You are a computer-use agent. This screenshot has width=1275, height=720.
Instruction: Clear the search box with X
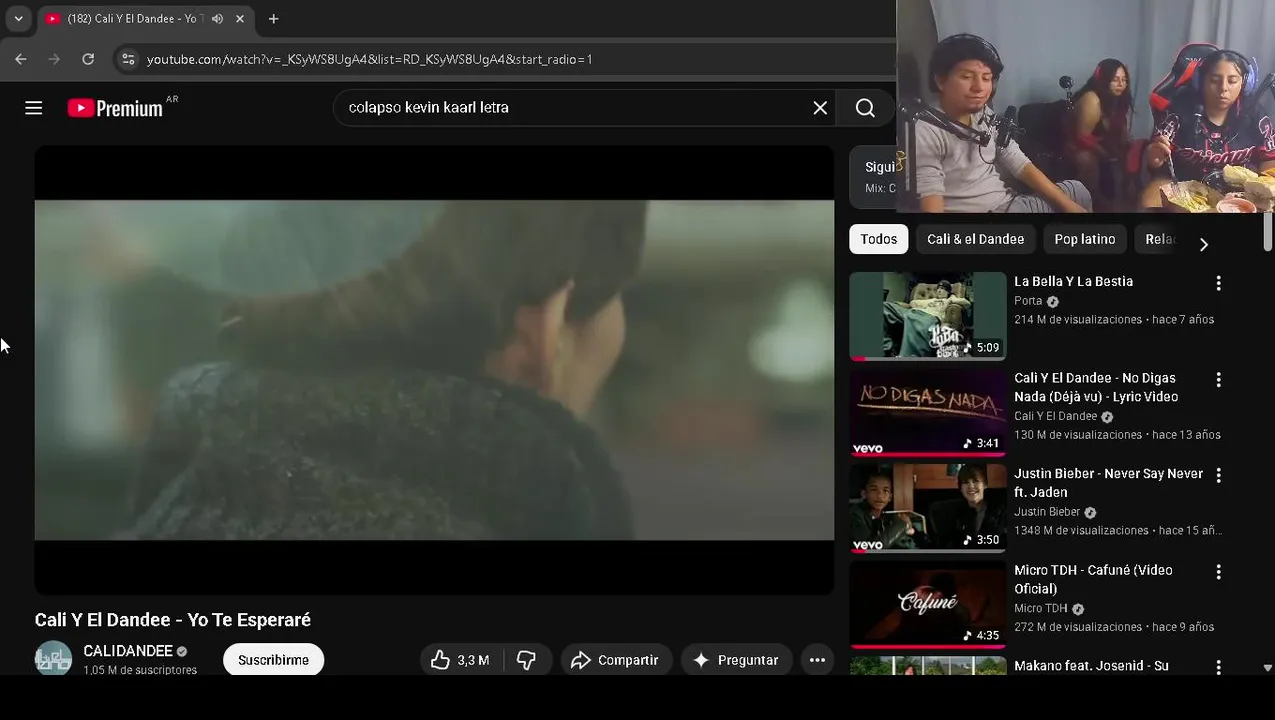tap(820, 108)
